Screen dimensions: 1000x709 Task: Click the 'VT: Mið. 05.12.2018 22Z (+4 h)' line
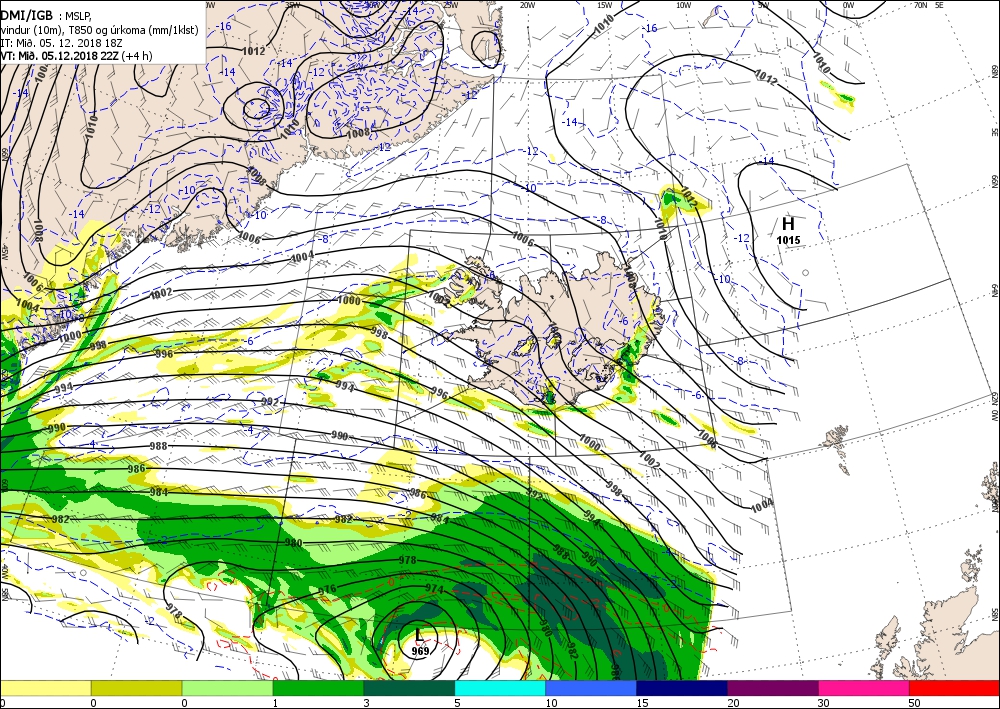pos(75,55)
